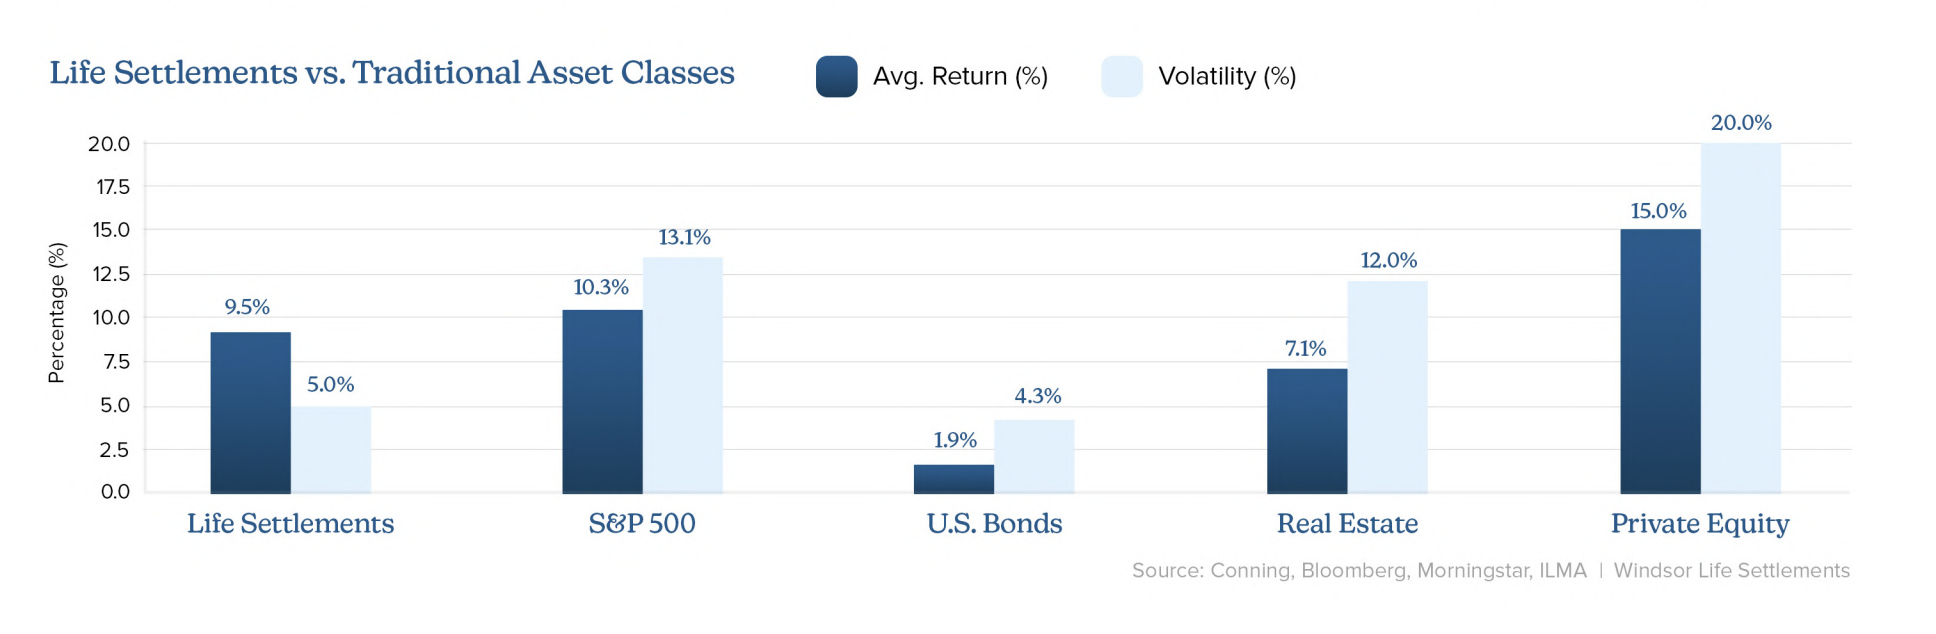
Task: Click the Private Equity category label
Action: (1700, 524)
